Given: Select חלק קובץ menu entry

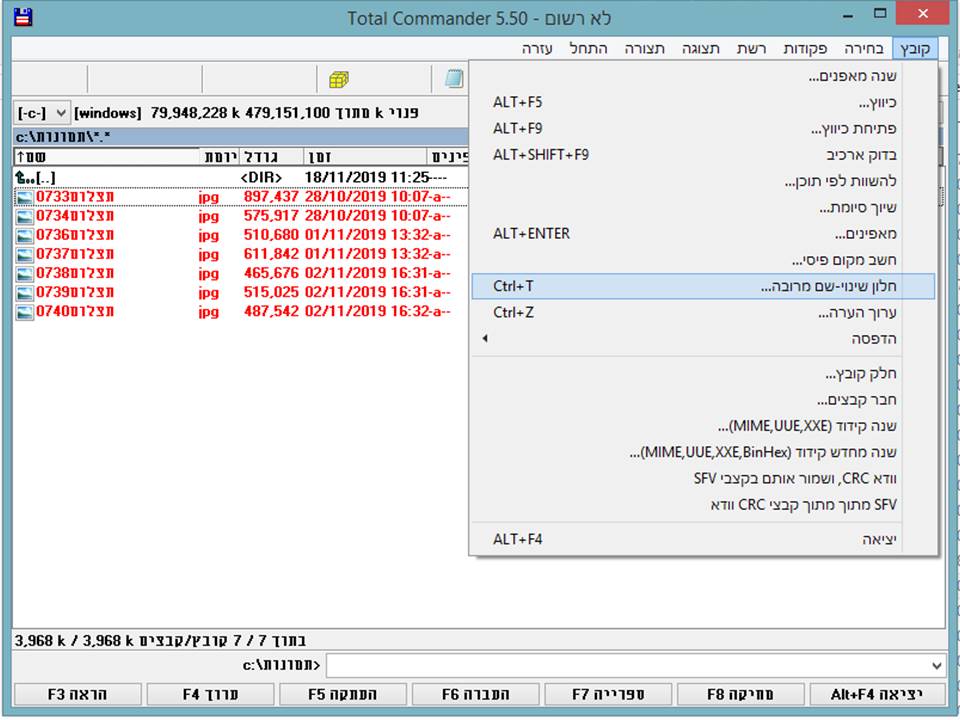Looking at the screenshot, I should [x=703, y=373].
